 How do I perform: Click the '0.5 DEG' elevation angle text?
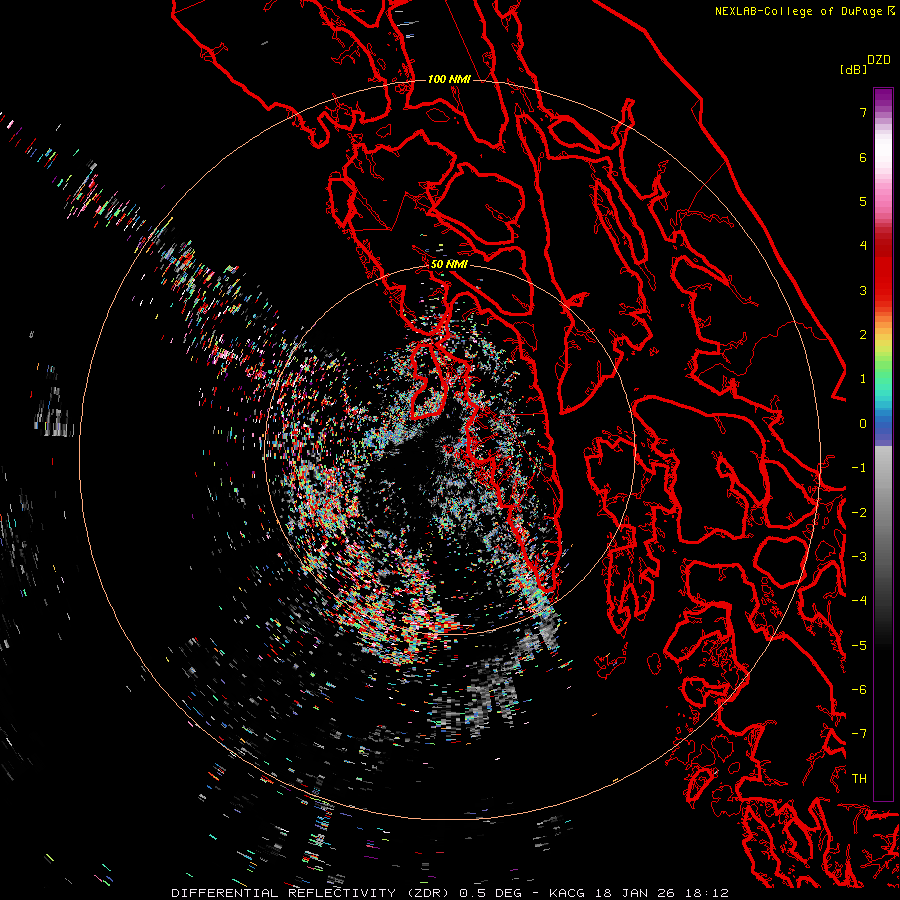[x=490, y=893]
